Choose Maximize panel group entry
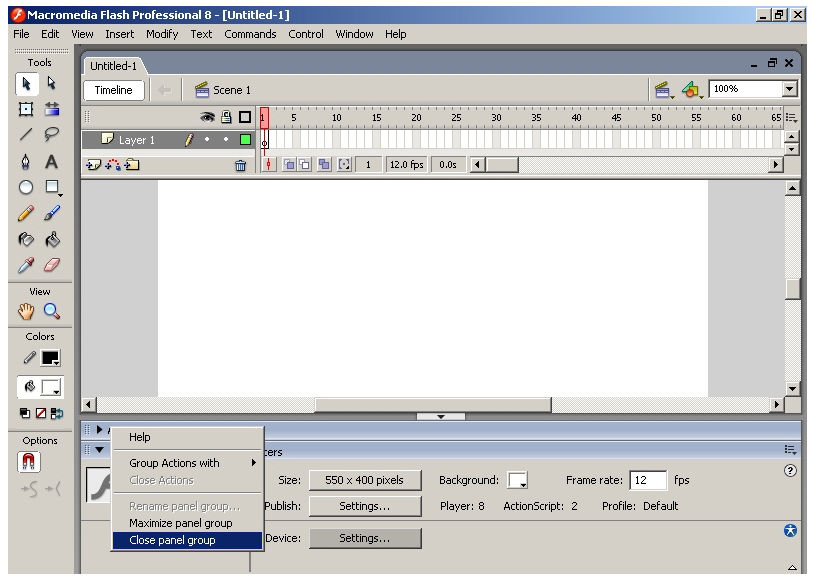The image size is (819, 579). (x=188, y=523)
